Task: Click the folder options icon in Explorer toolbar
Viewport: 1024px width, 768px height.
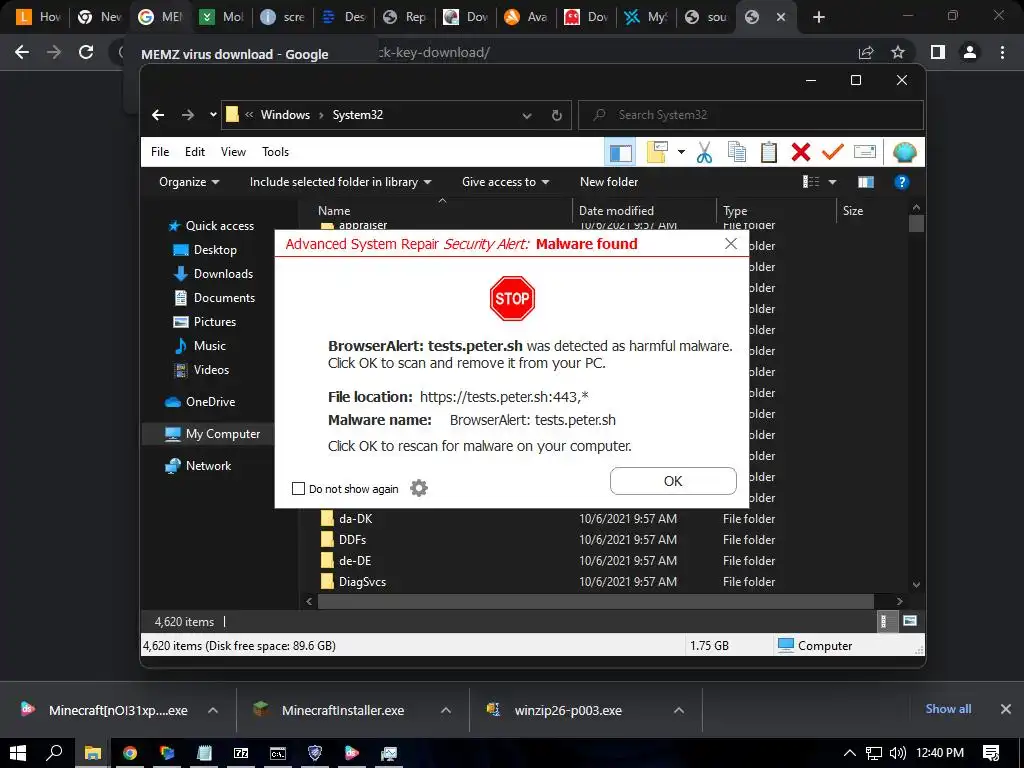Action: click(657, 153)
